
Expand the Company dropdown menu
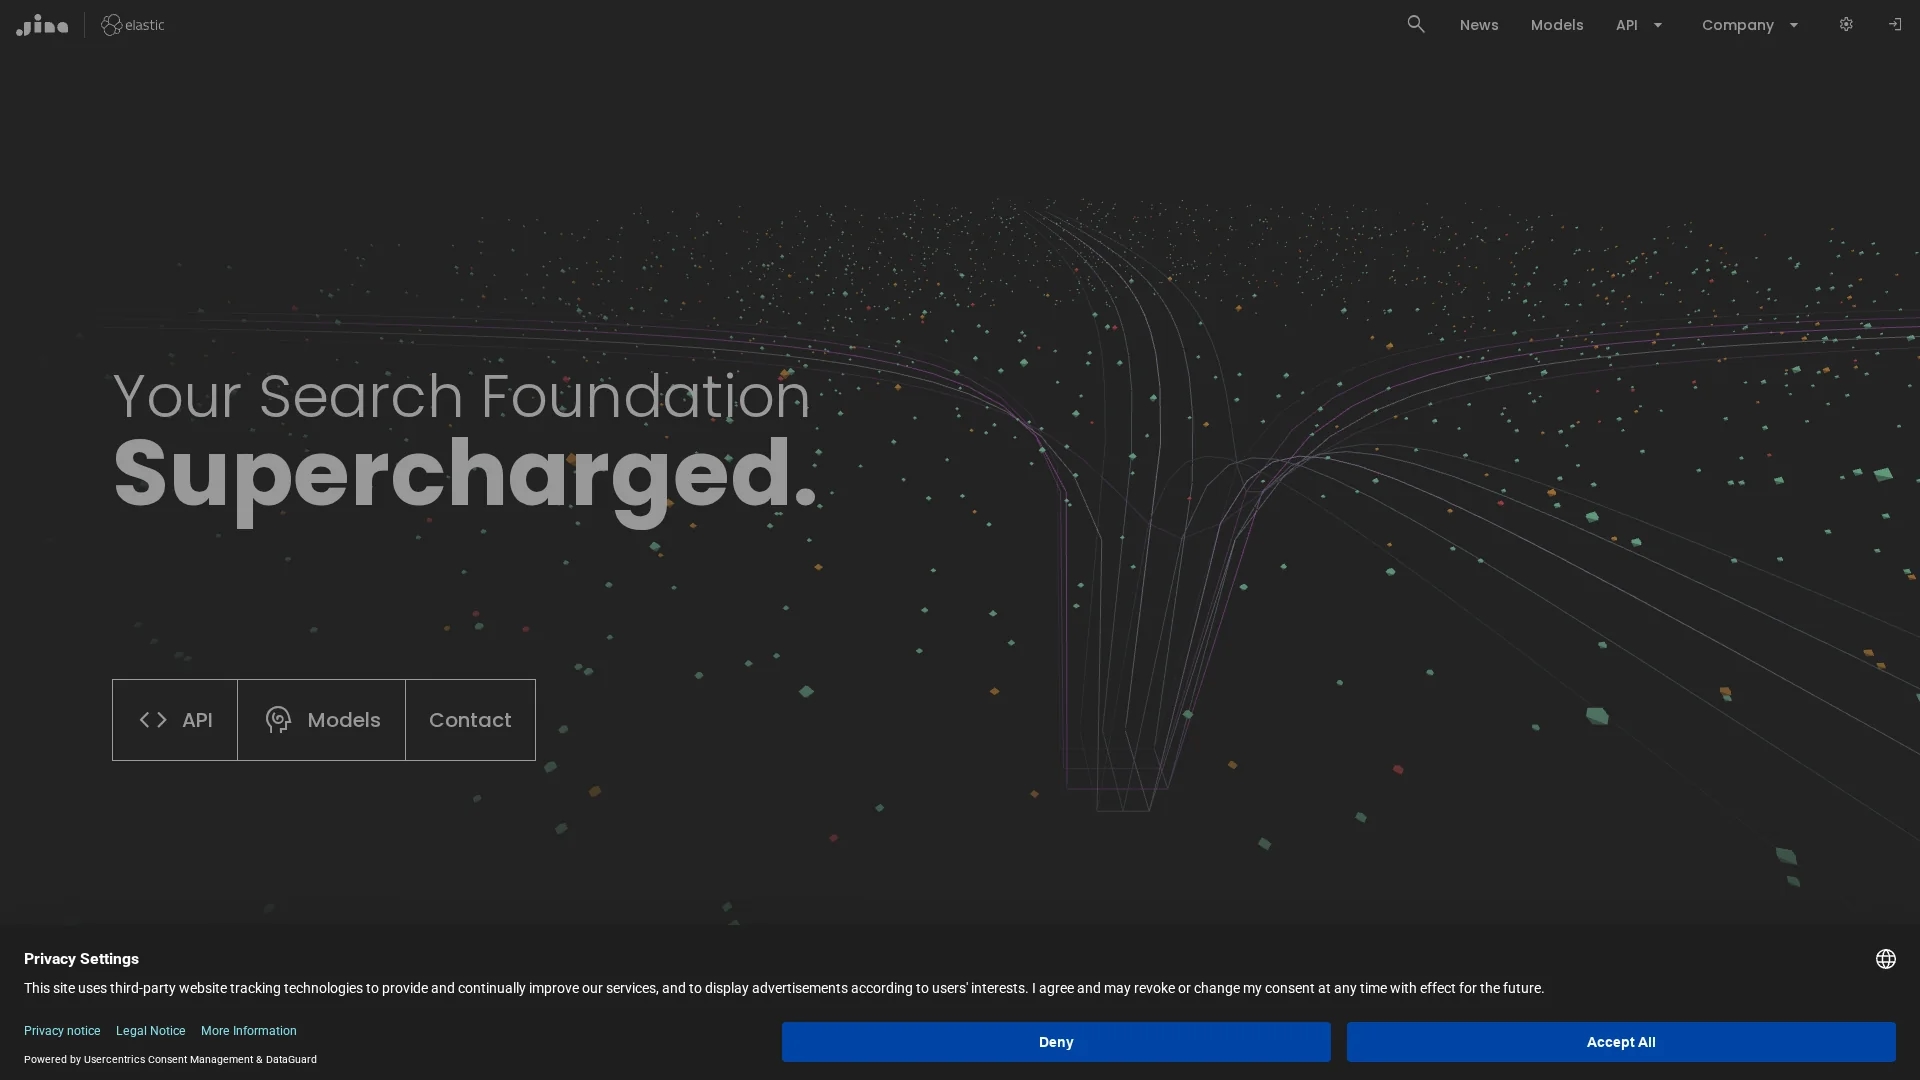(x=1750, y=25)
